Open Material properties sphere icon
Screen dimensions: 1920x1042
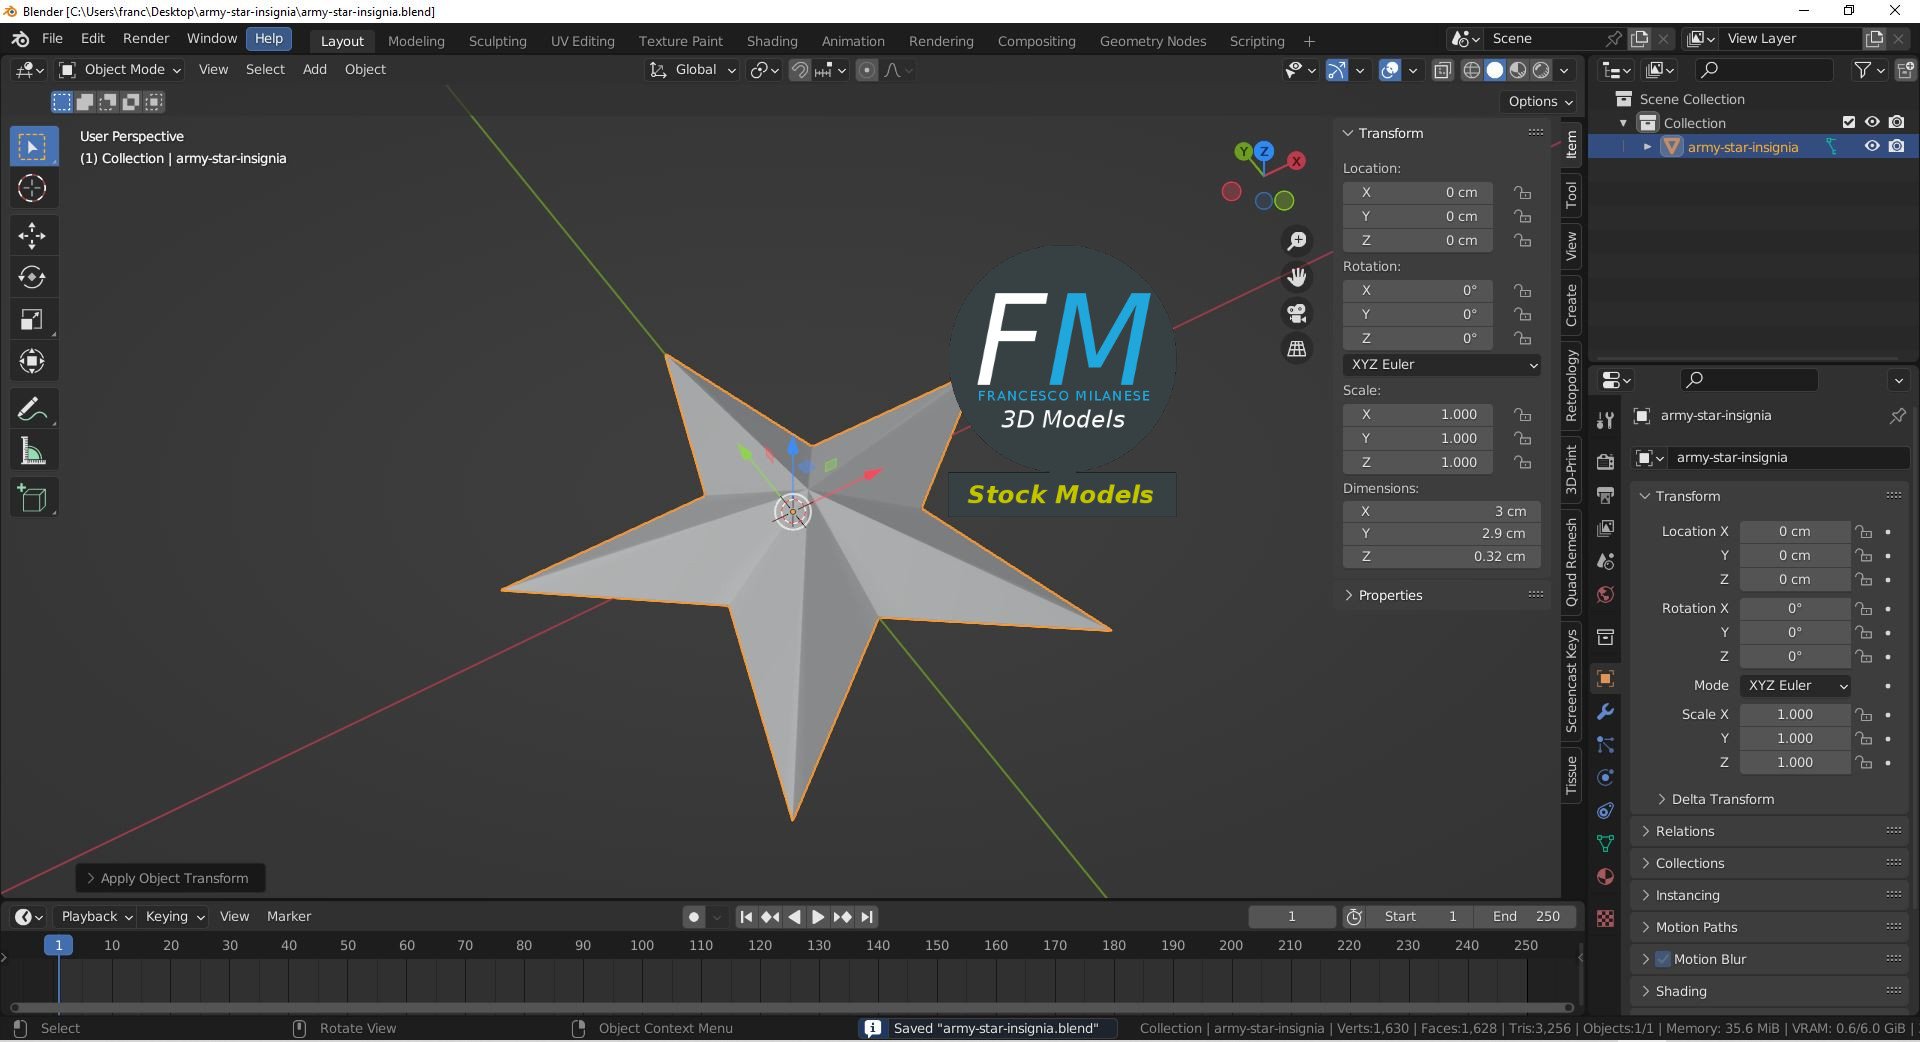click(1605, 877)
